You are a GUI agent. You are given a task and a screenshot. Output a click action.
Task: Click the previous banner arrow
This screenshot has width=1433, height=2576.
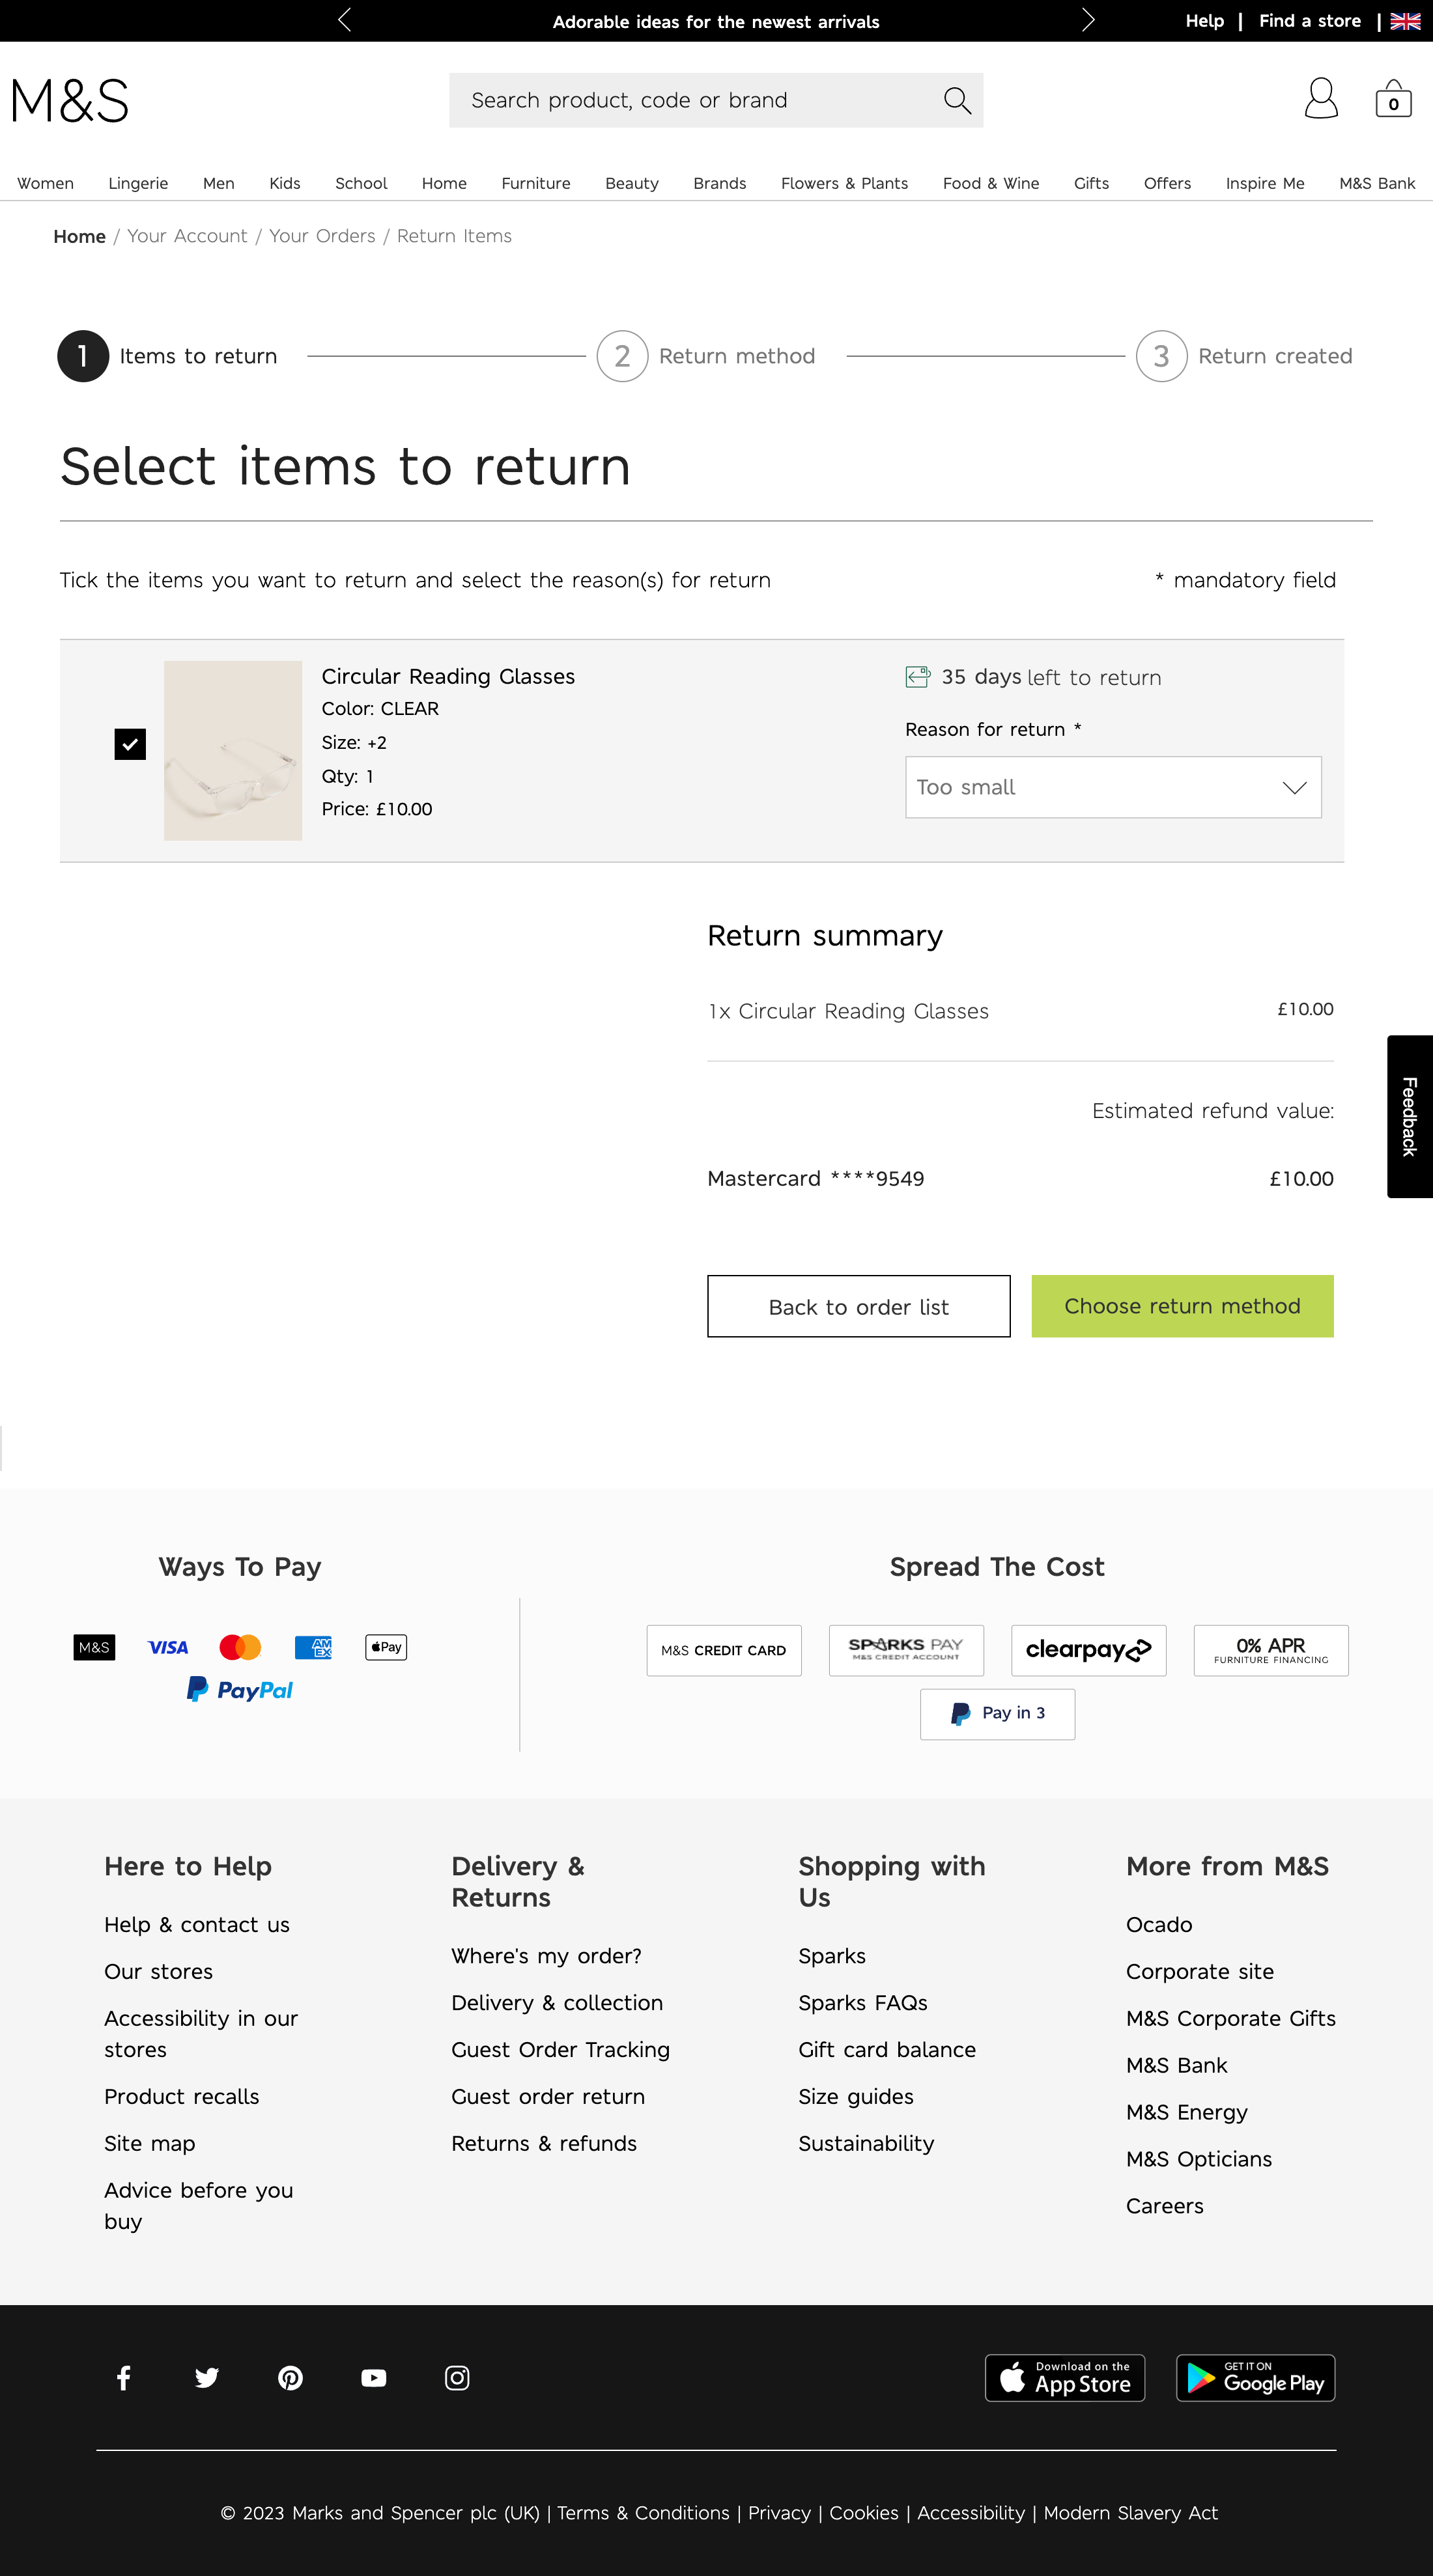[x=344, y=20]
